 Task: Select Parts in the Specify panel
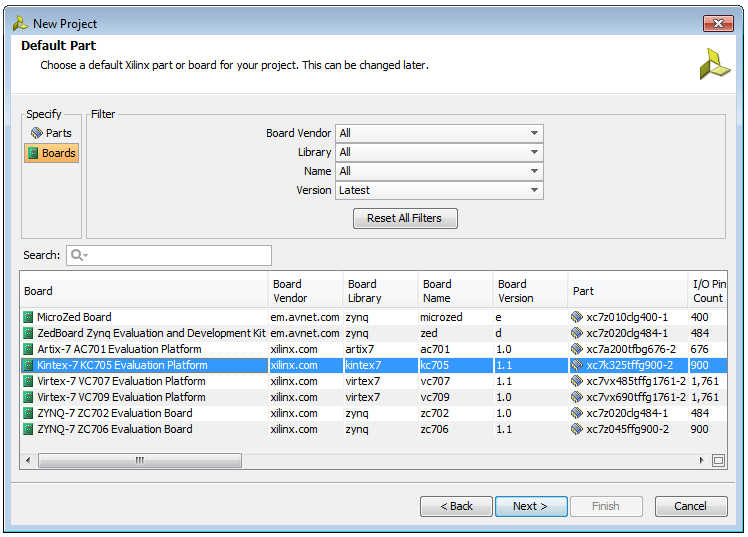52,133
